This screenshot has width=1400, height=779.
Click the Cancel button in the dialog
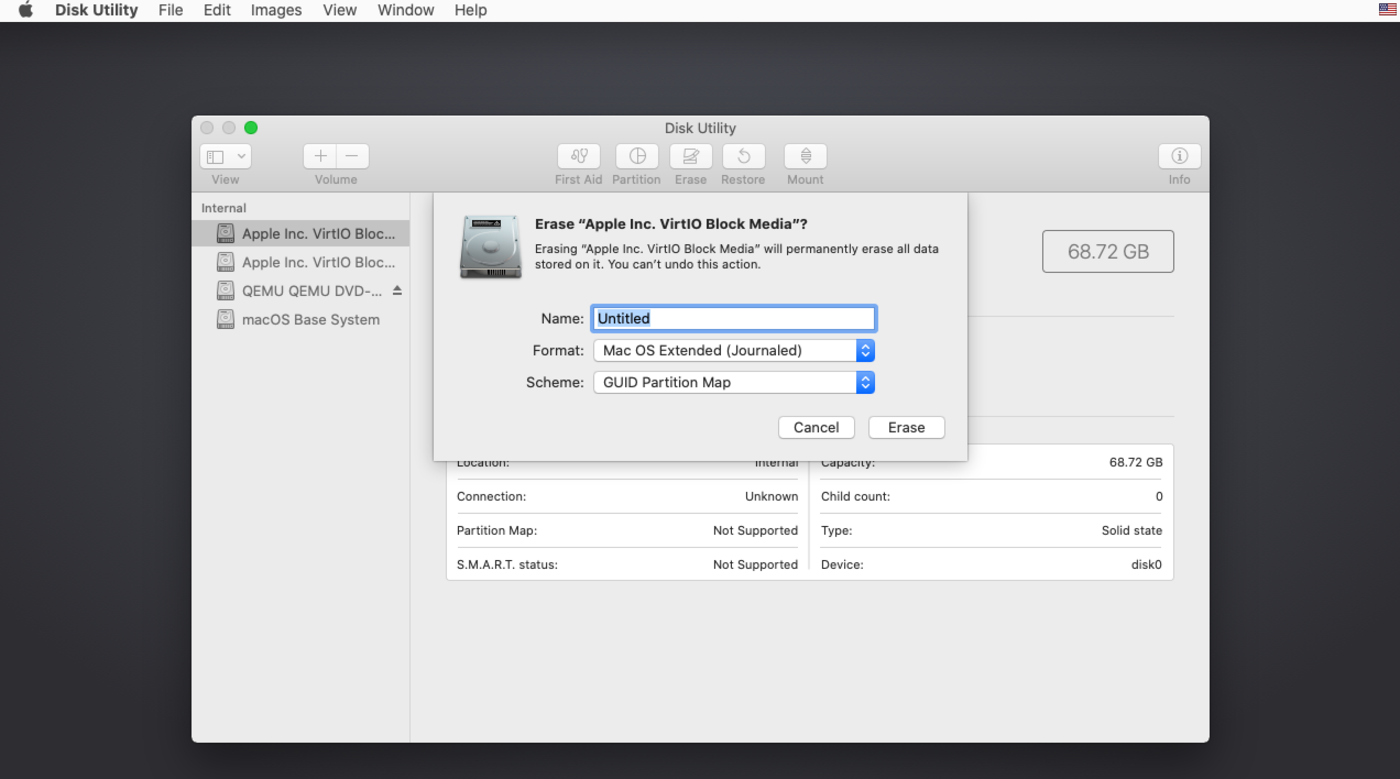tap(816, 427)
